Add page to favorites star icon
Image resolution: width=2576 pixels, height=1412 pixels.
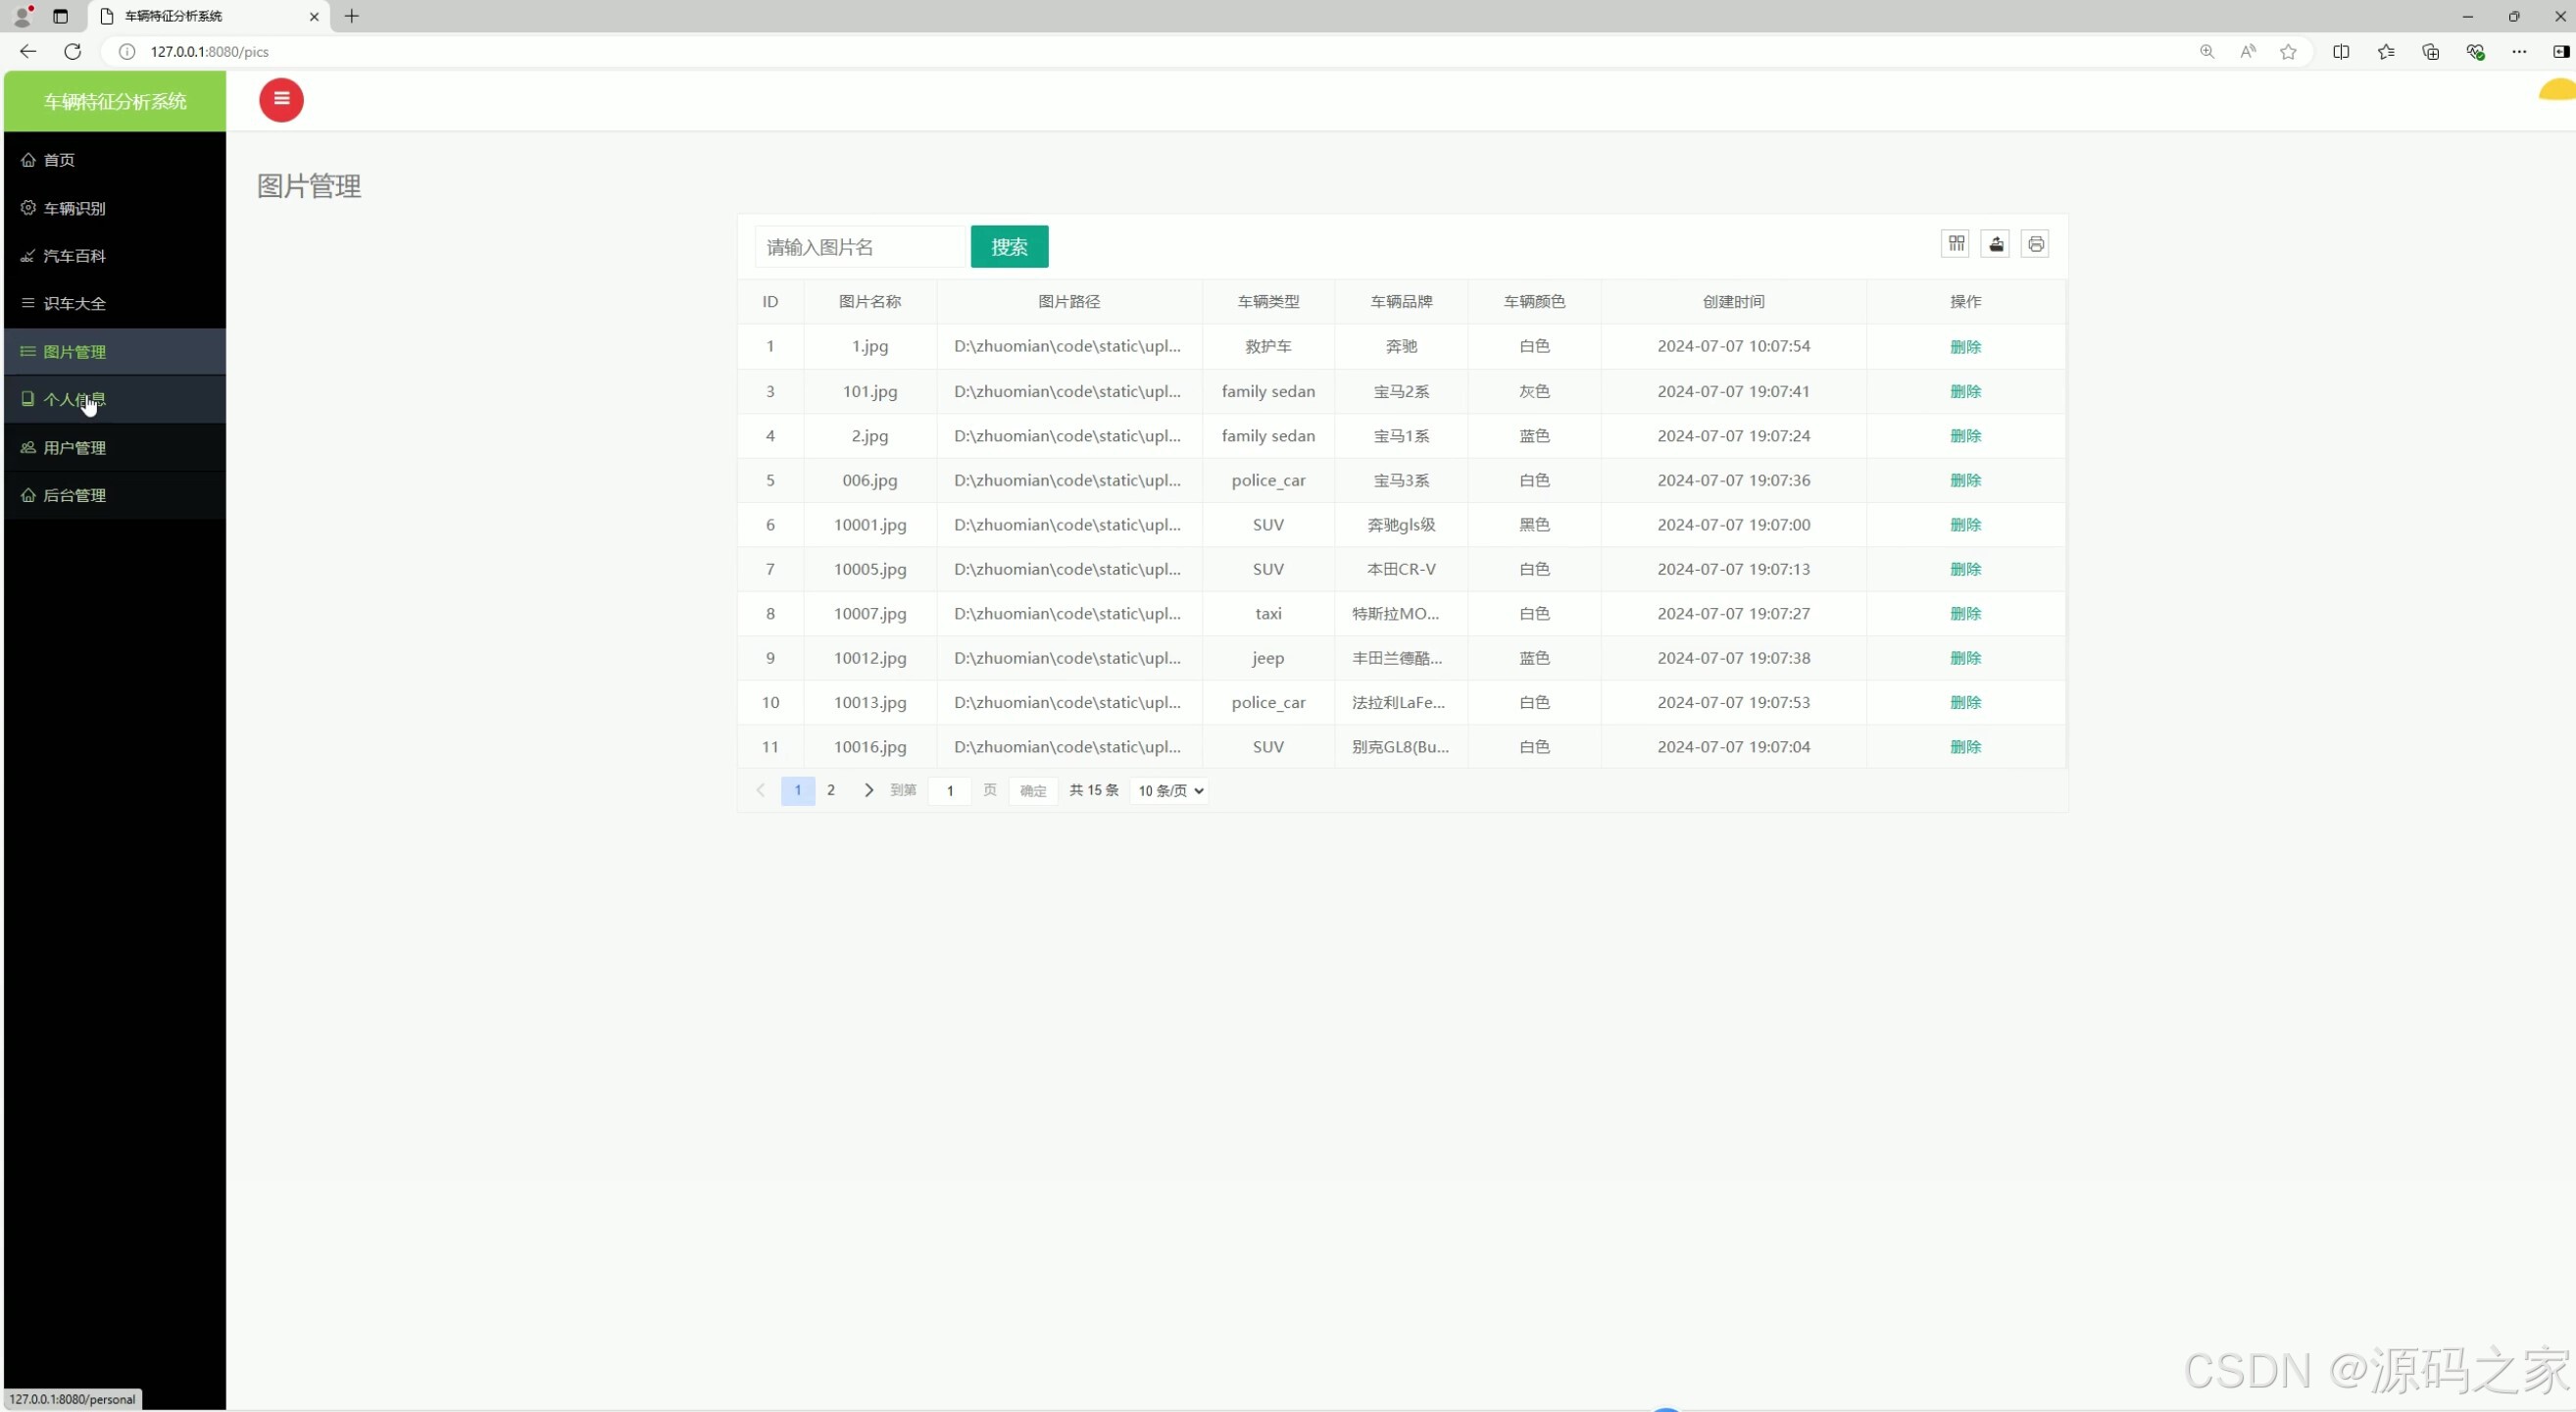click(2288, 52)
